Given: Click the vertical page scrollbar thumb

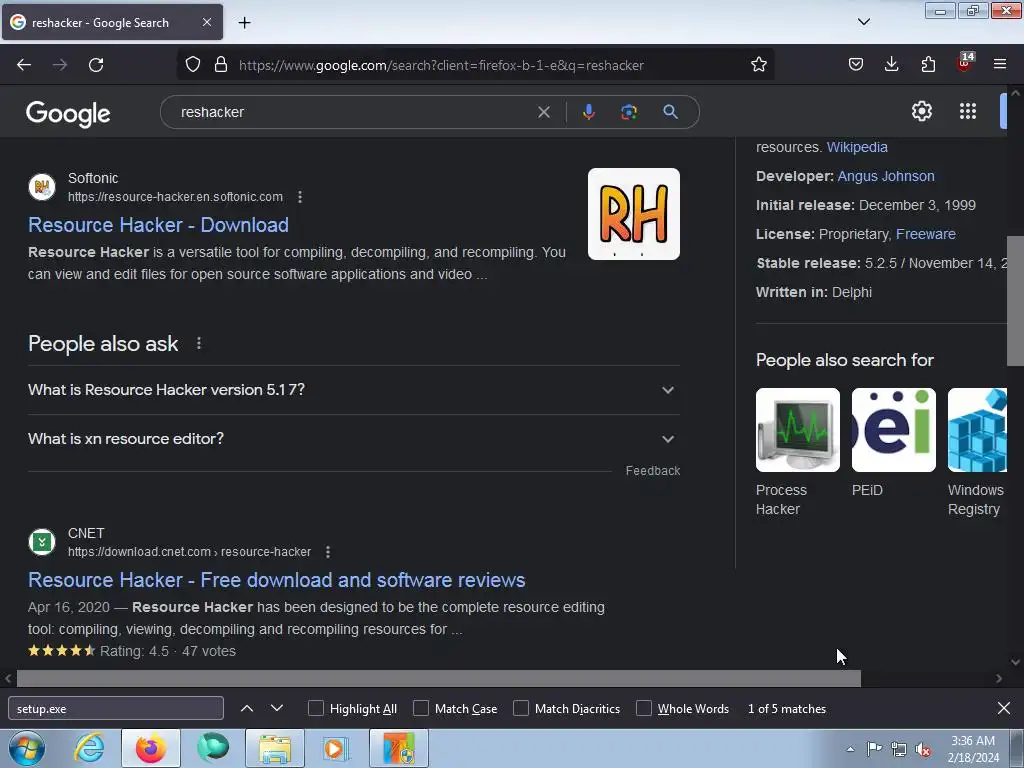Looking at the screenshot, I should pos(1015,301).
